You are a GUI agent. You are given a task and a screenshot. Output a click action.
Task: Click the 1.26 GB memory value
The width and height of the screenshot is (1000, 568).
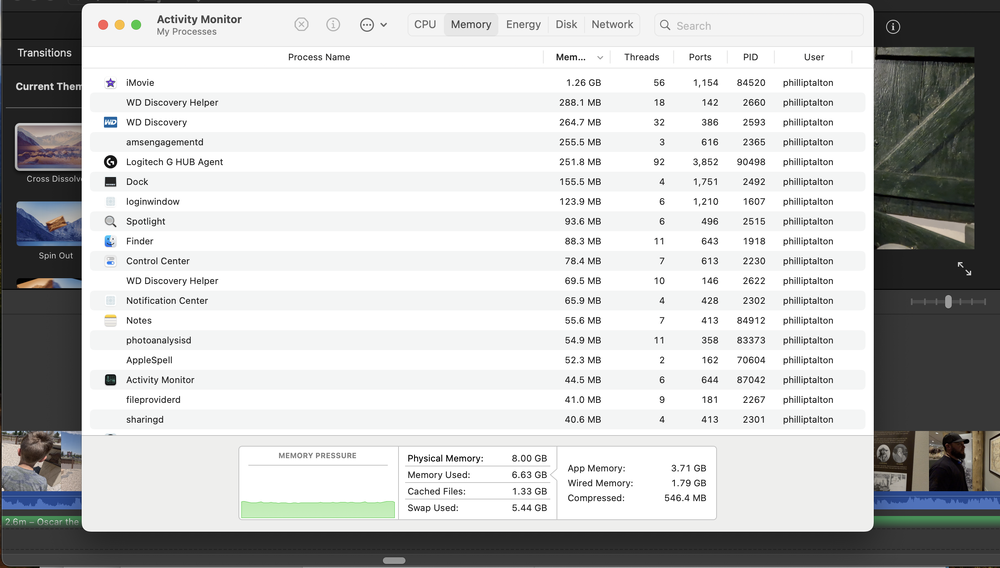584,83
